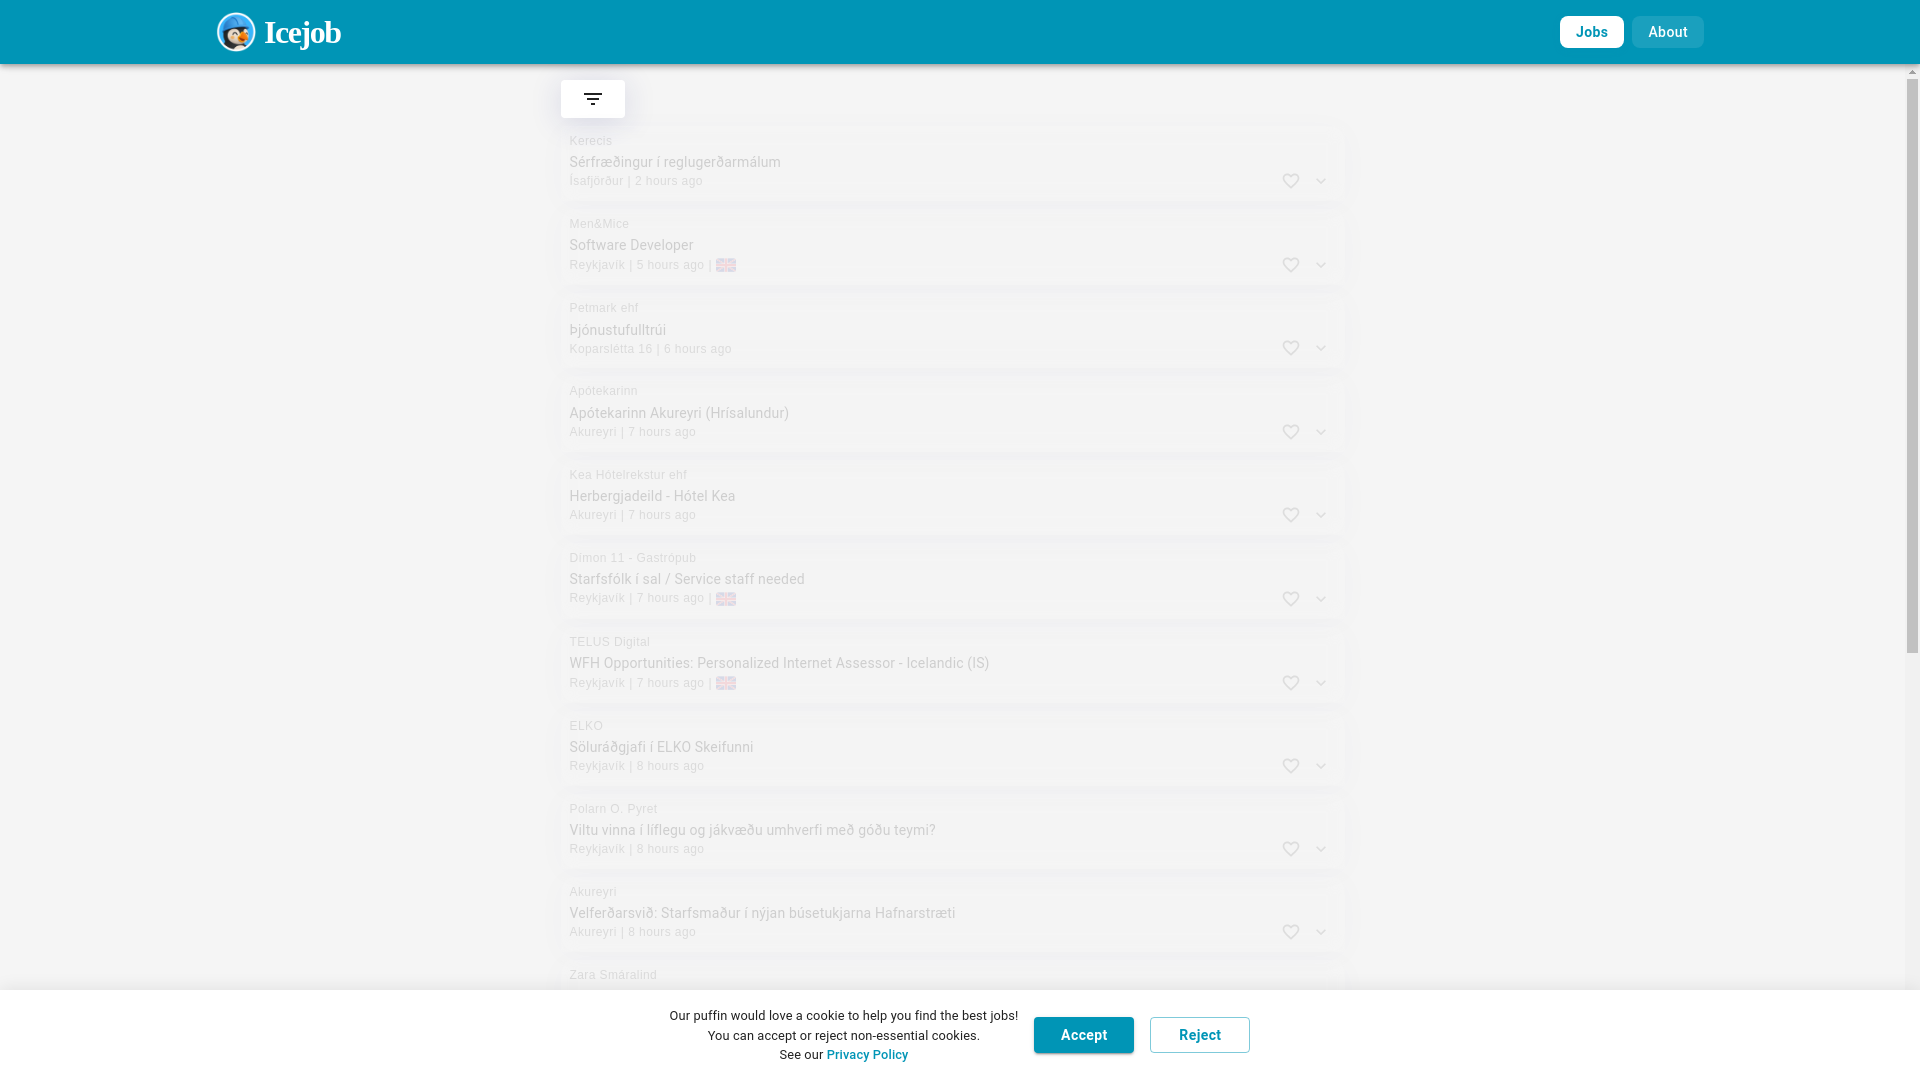The image size is (1920, 1080).
Task: Click the Kerecis company name
Action: (590, 141)
